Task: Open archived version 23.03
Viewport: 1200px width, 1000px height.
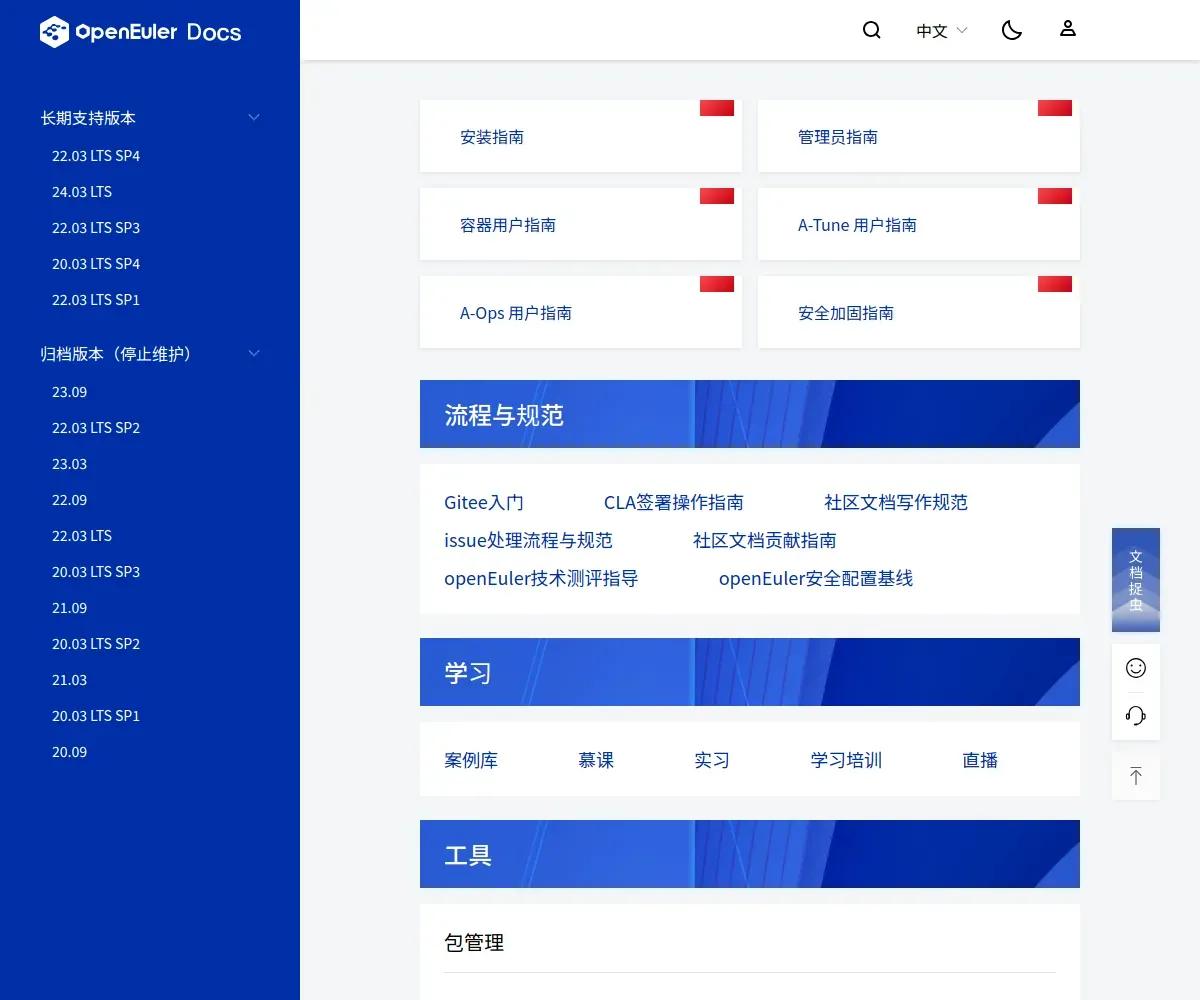Action: click(70, 464)
